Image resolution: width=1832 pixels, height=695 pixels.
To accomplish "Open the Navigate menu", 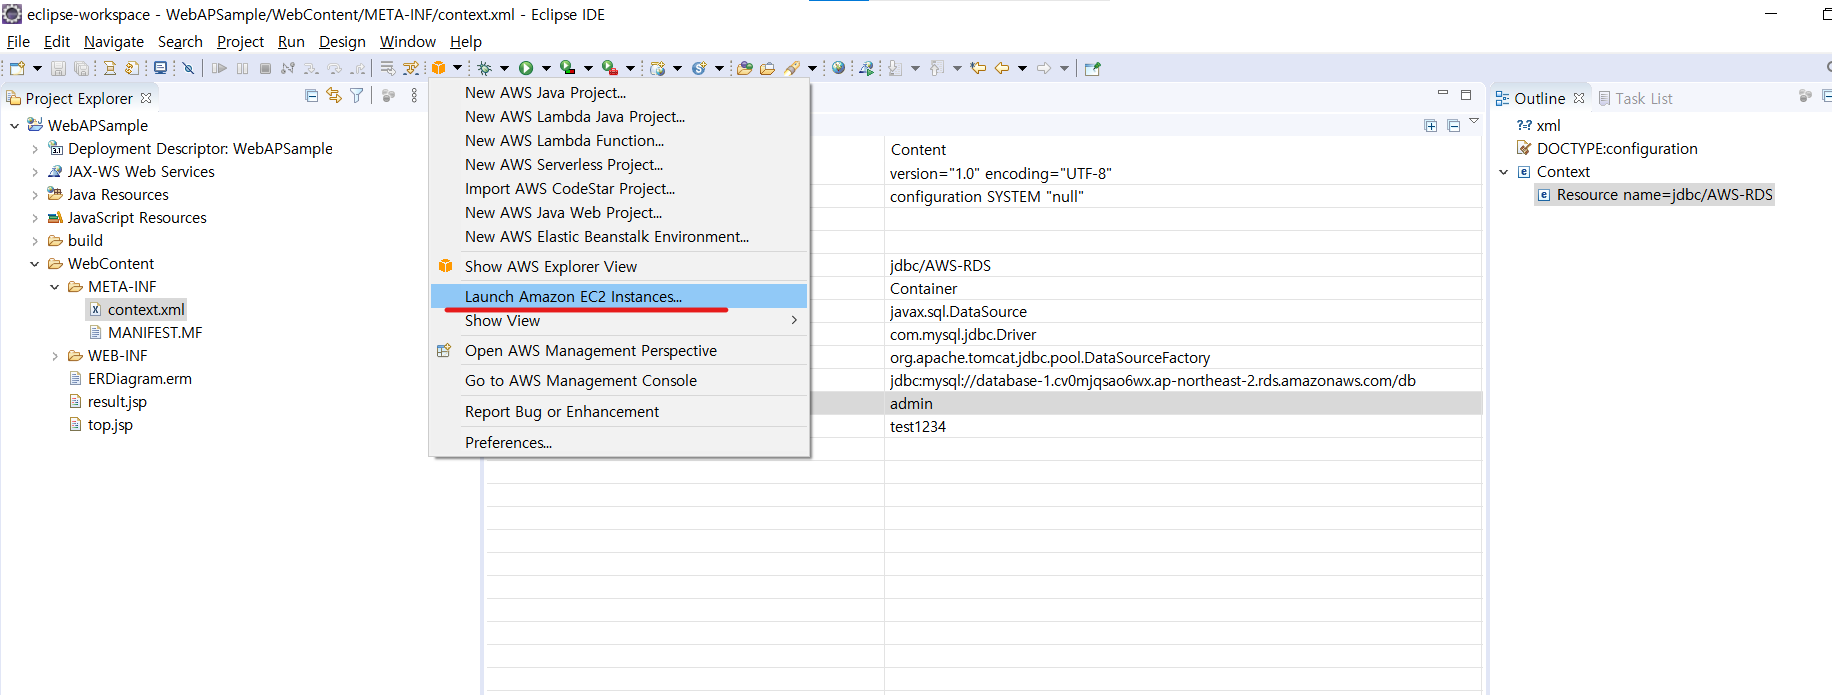I will (114, 41).
